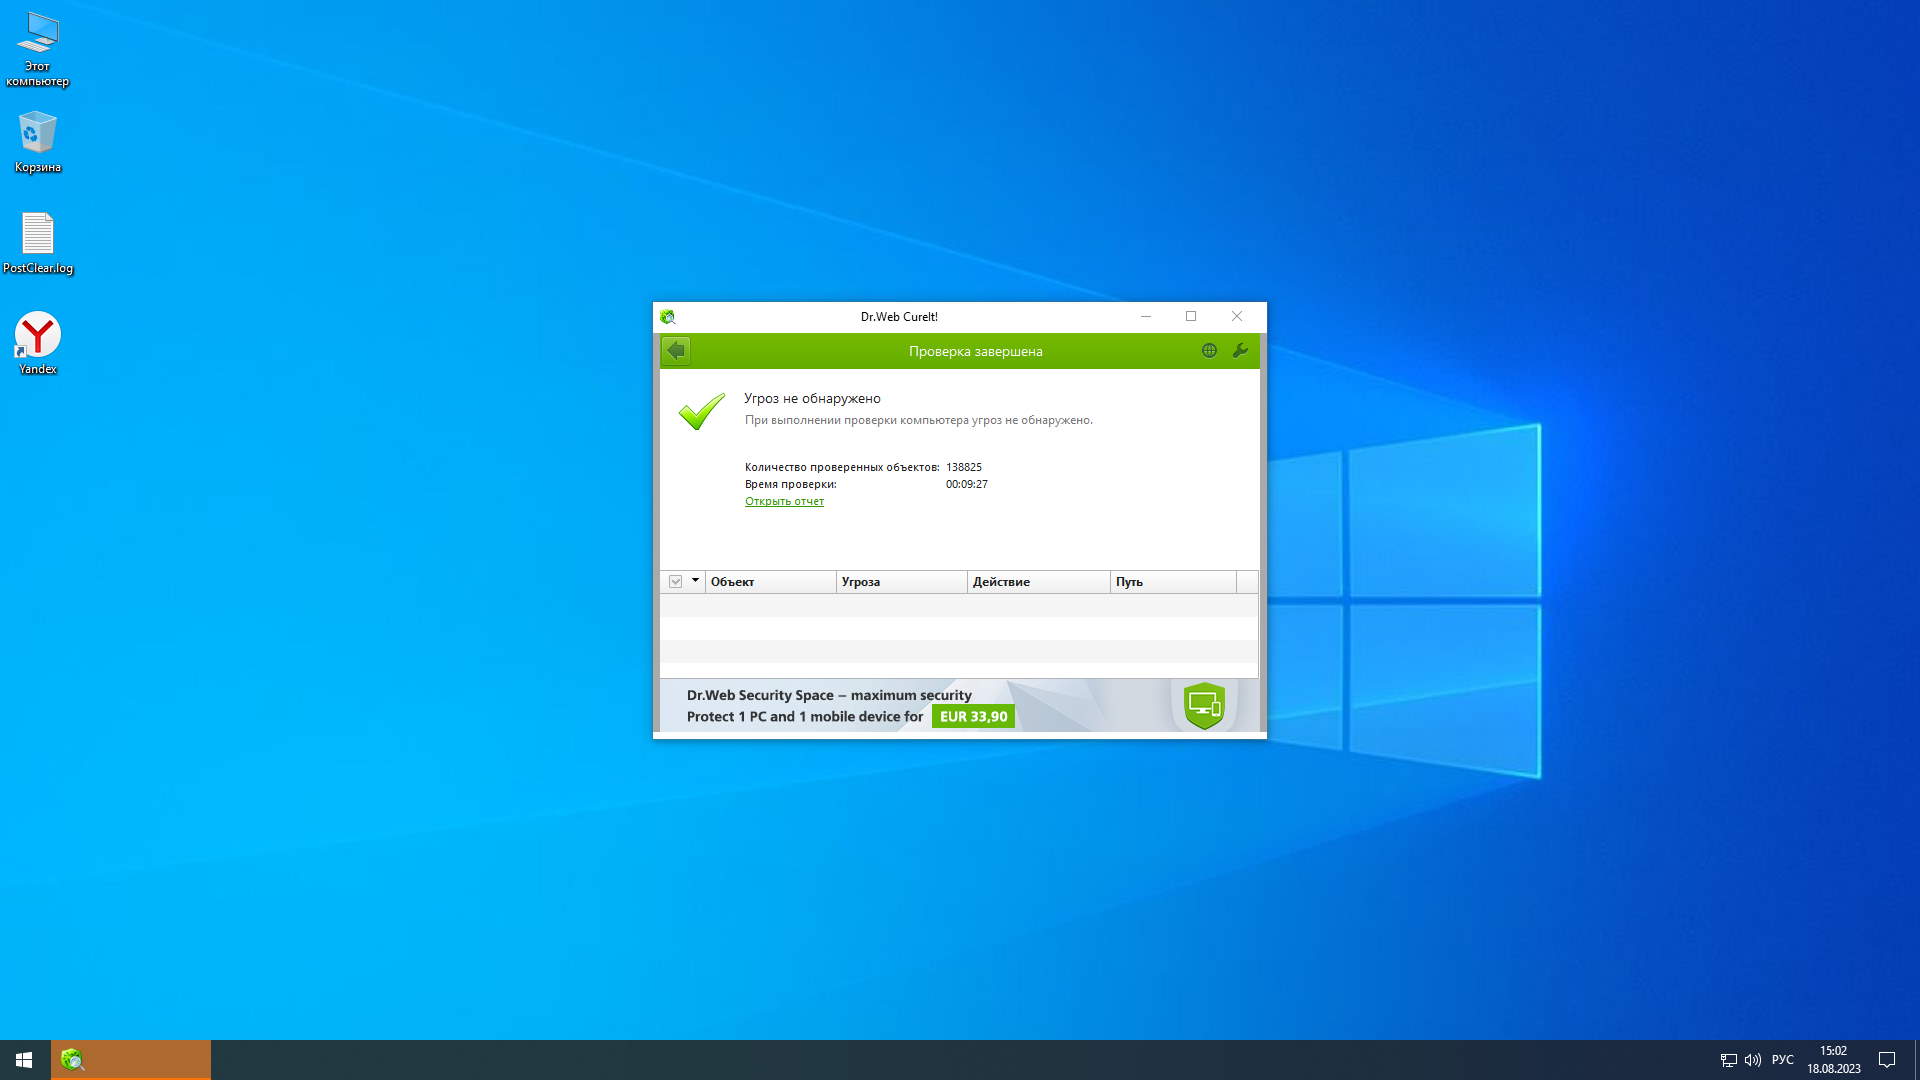Open the Открыть отчет link
The height and width of the screenshot is (1080, 1920).
784,502
